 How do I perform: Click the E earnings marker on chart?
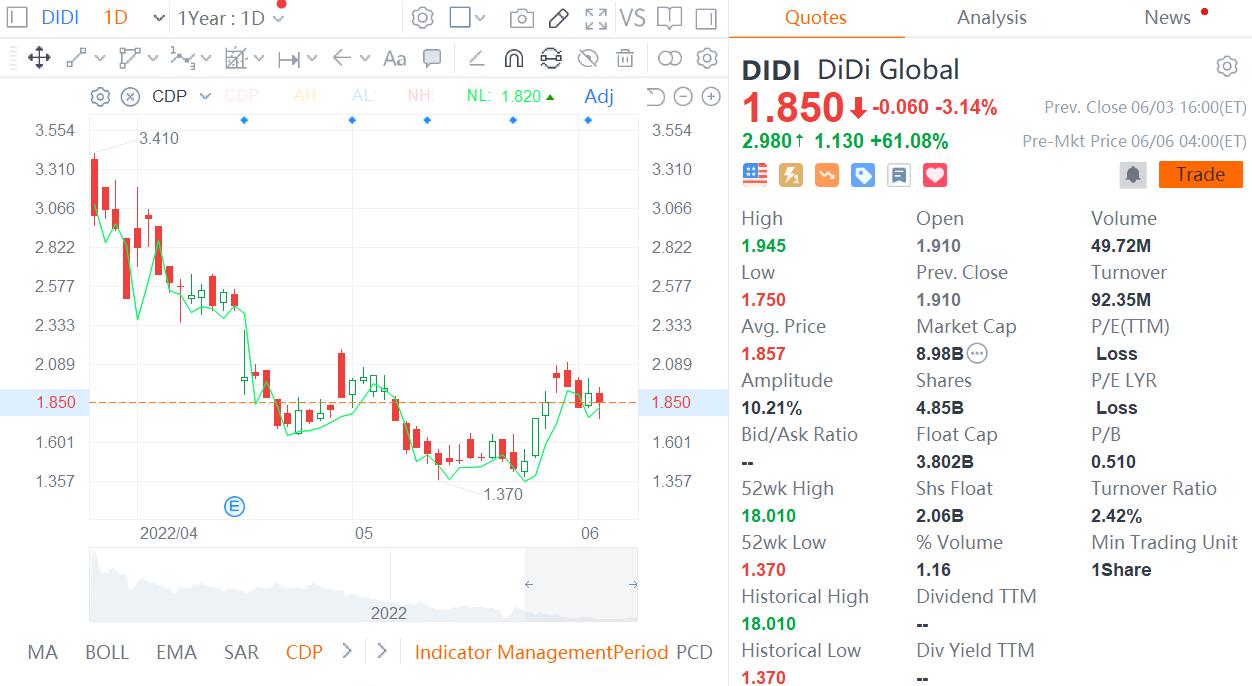click(235, 507)
